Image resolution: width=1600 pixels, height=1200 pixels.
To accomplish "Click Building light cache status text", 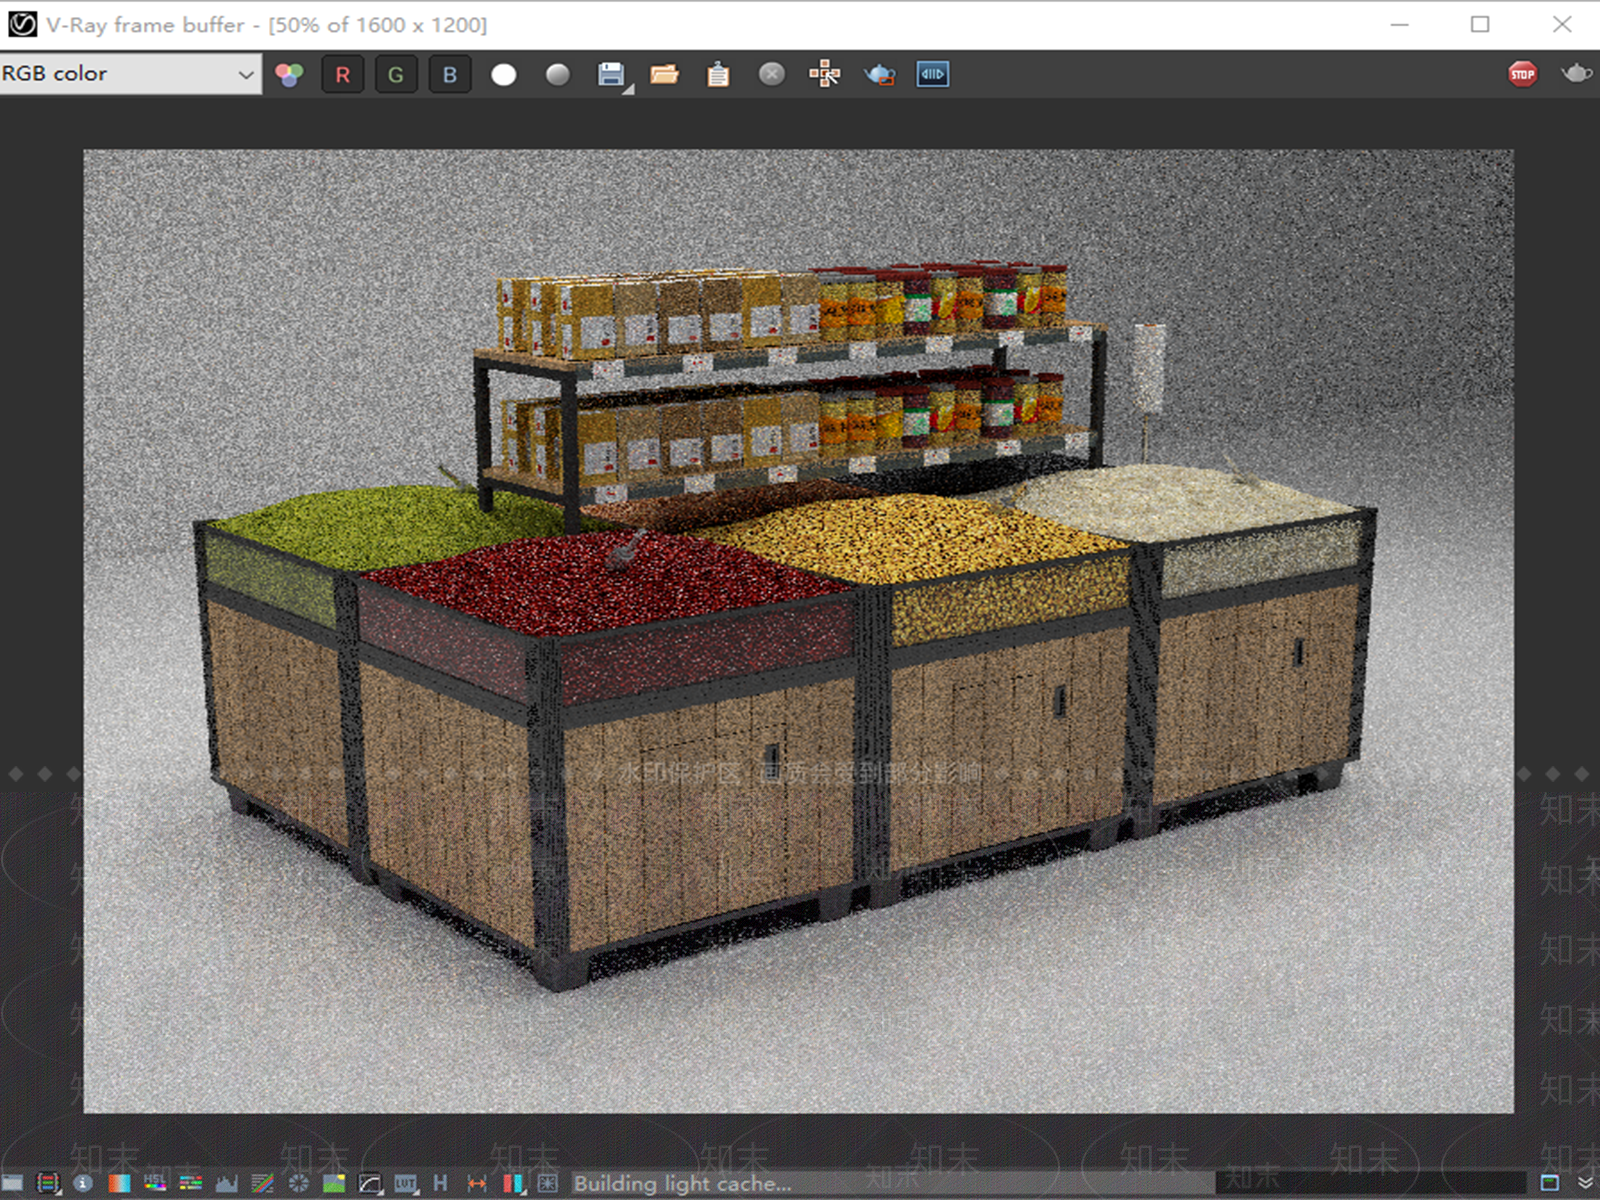I will coord(682,1184).
